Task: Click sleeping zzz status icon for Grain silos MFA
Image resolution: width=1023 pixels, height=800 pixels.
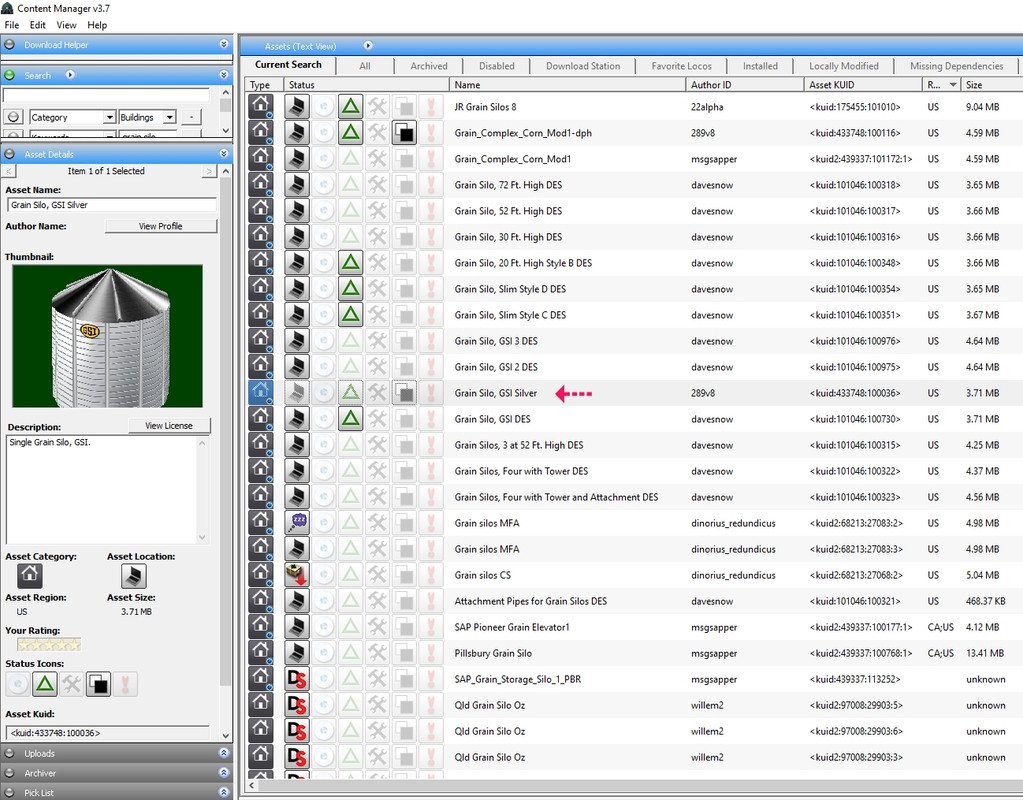Action: [297, 523]
